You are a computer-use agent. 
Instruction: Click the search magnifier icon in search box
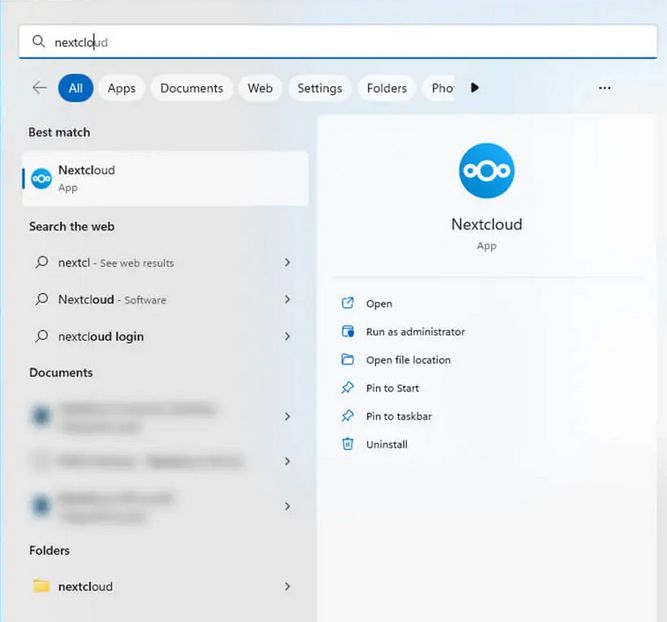point(38,42)
